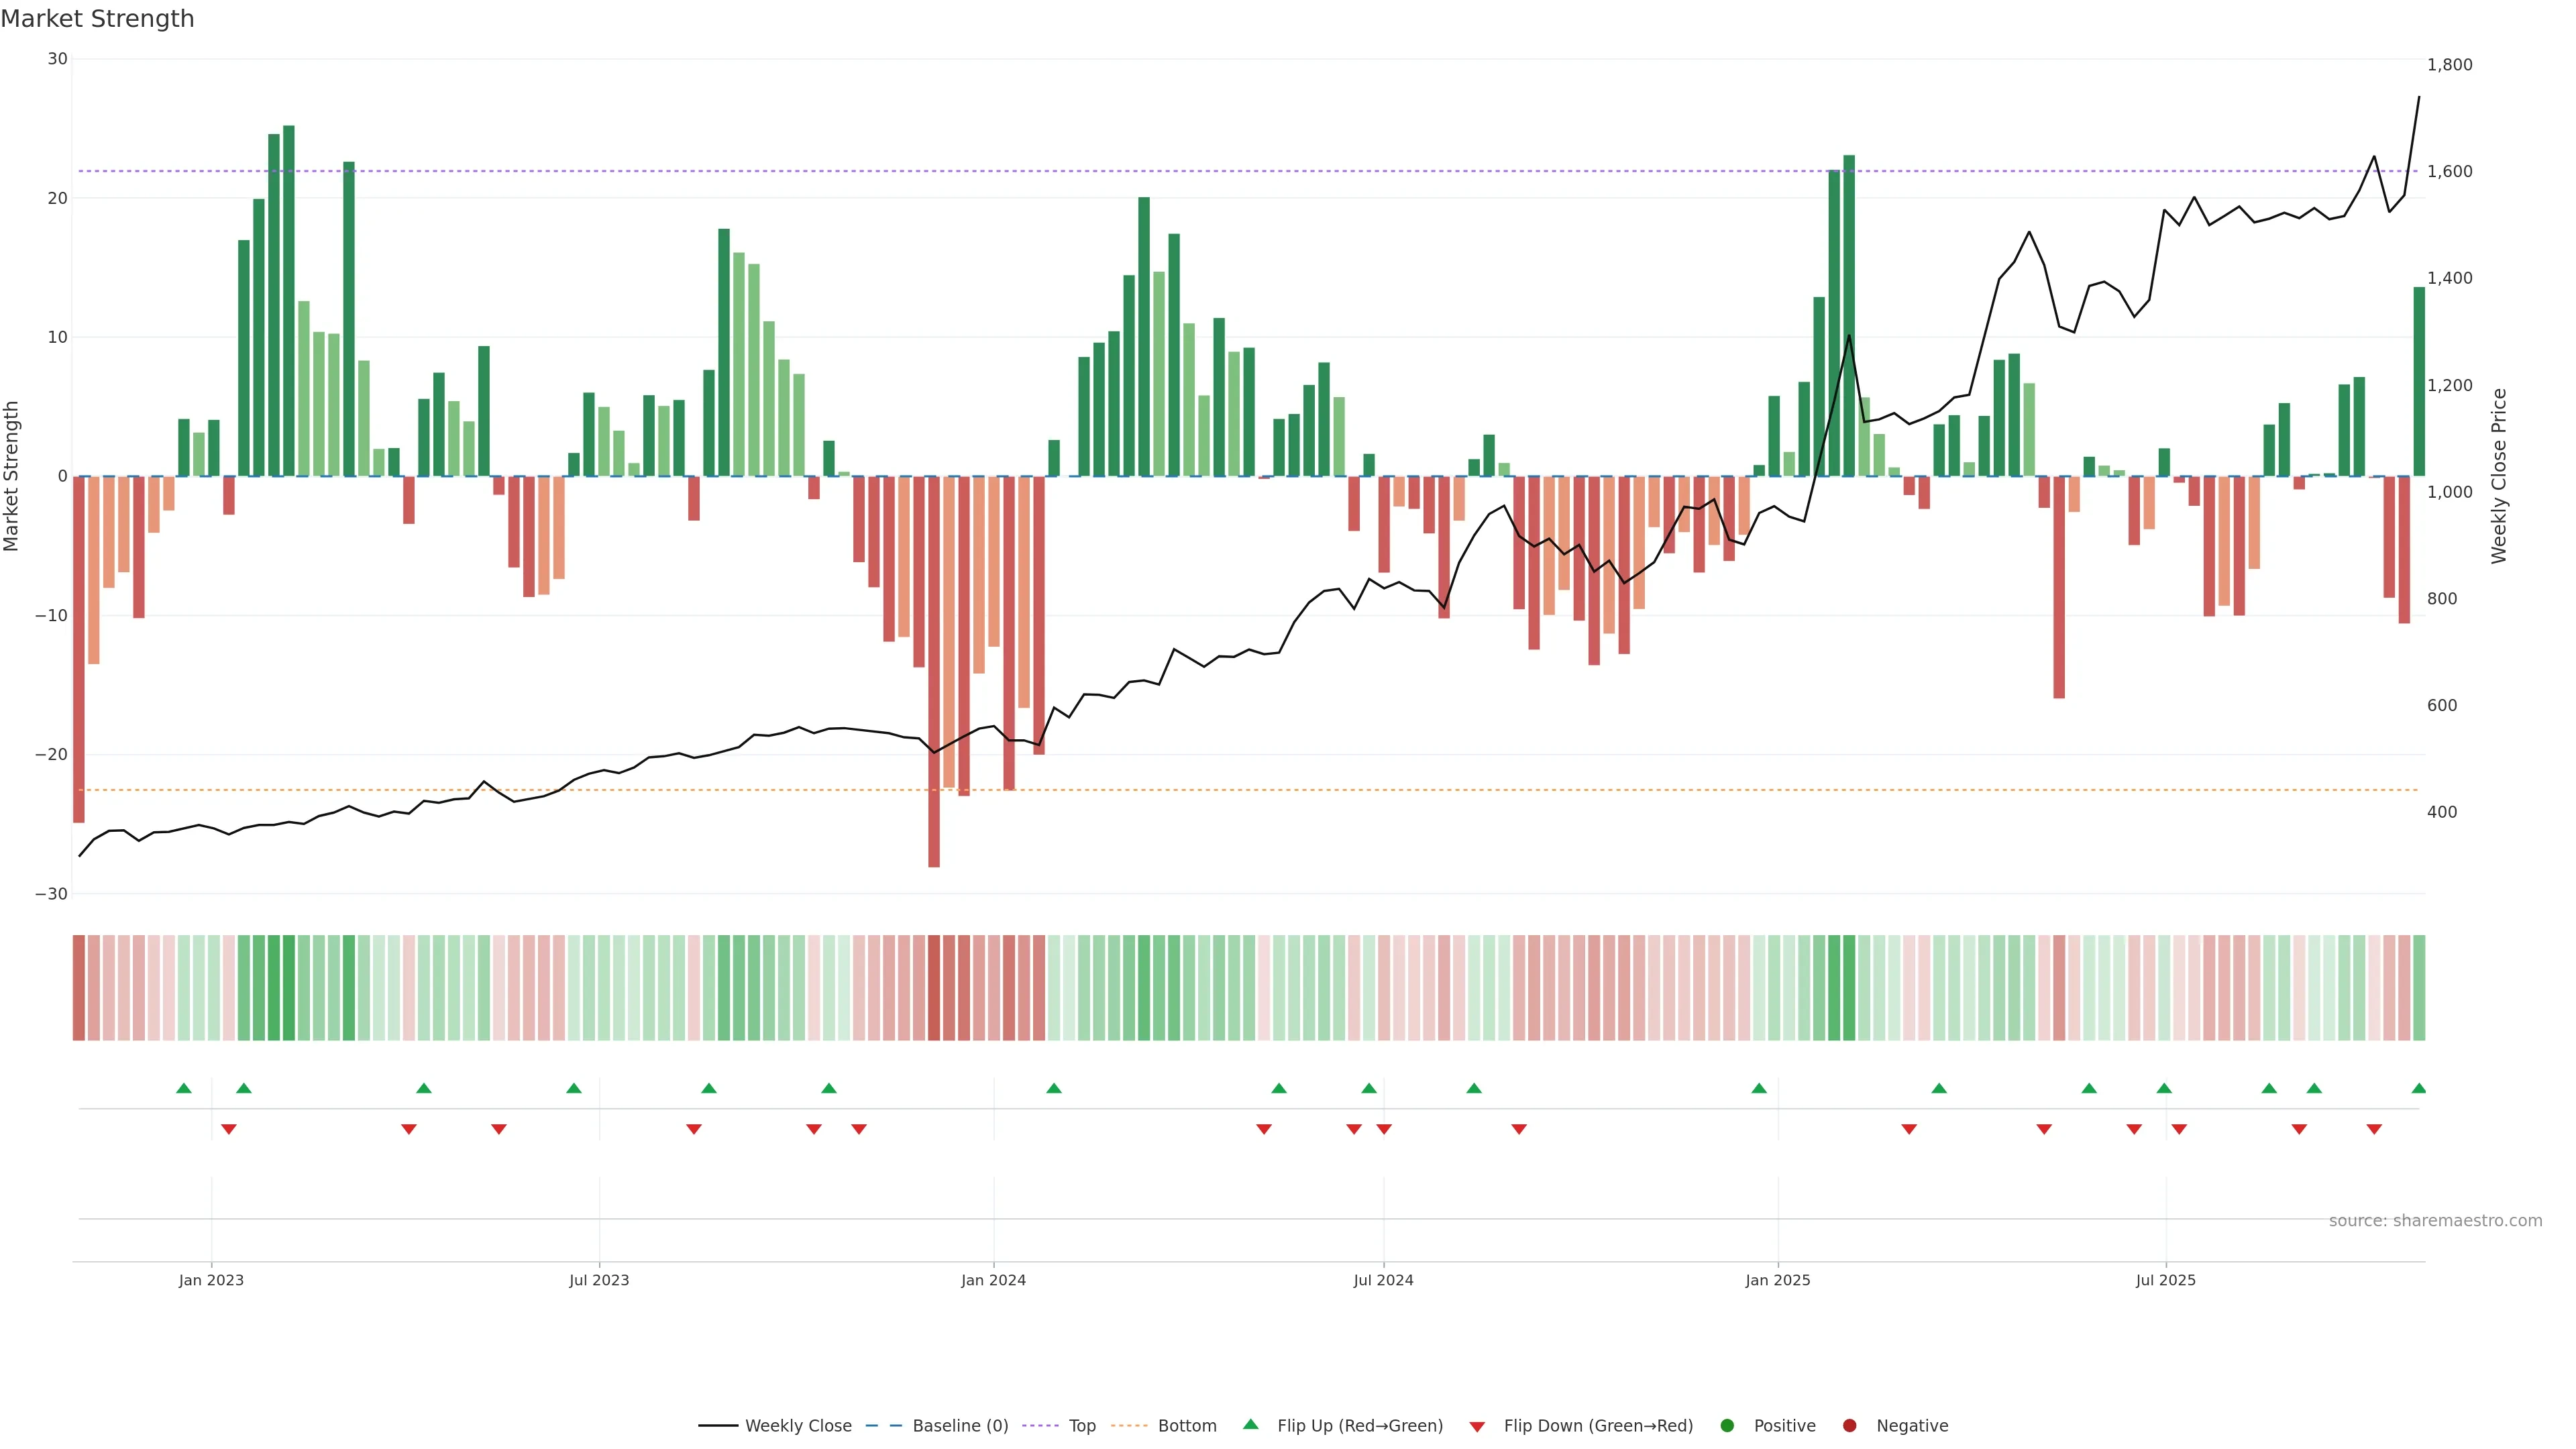
Task: Click the rightmost green flip-up triangle marker
Action: click(2418, 1088)
